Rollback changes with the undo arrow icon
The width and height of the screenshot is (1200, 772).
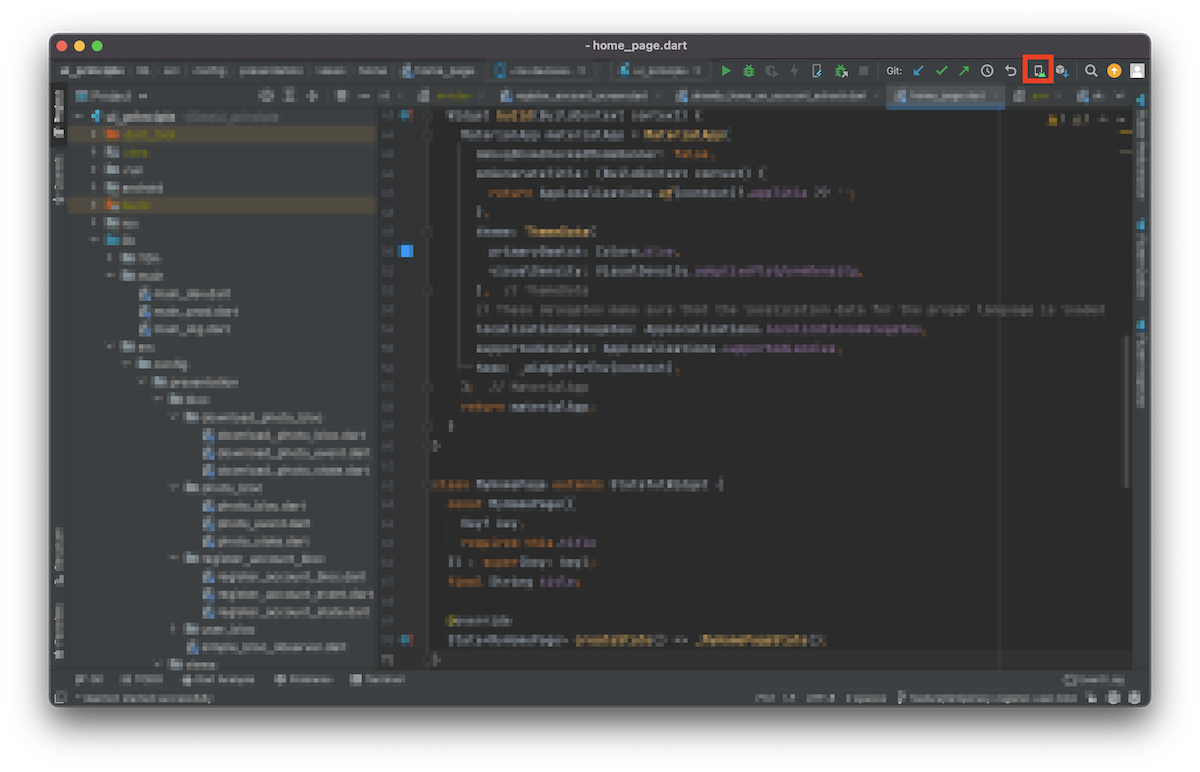coord(1011,71)
